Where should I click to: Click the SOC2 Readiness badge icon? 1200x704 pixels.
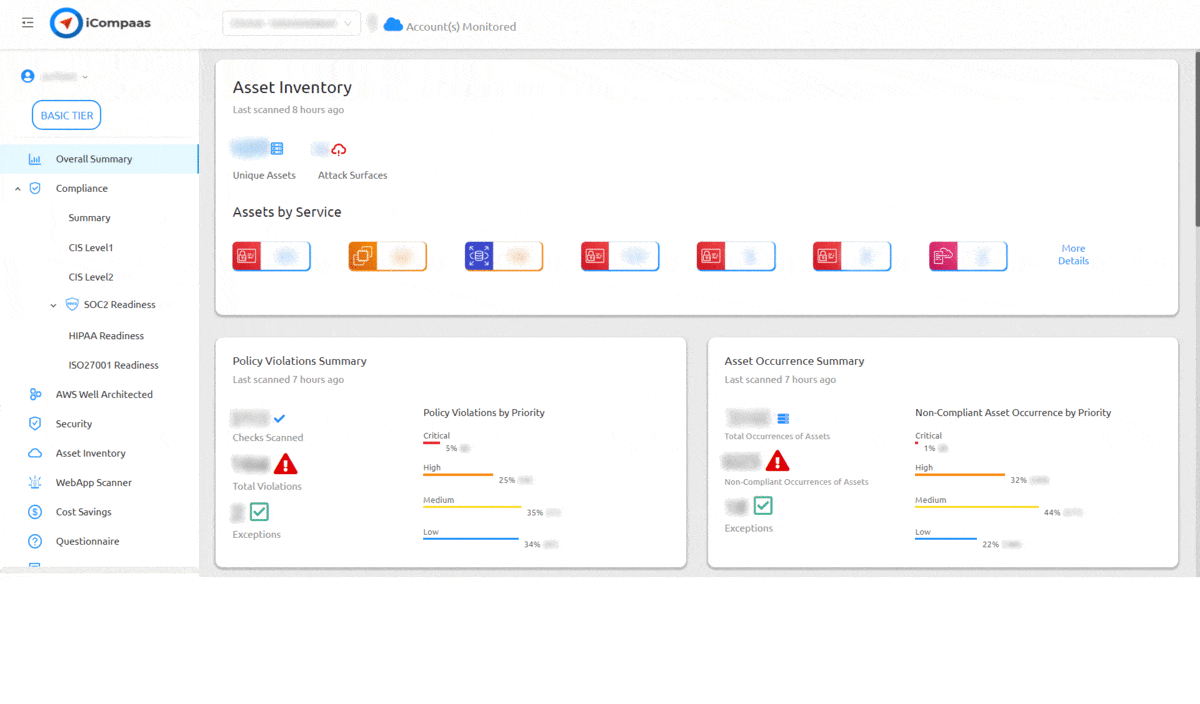tap(70, 304)
